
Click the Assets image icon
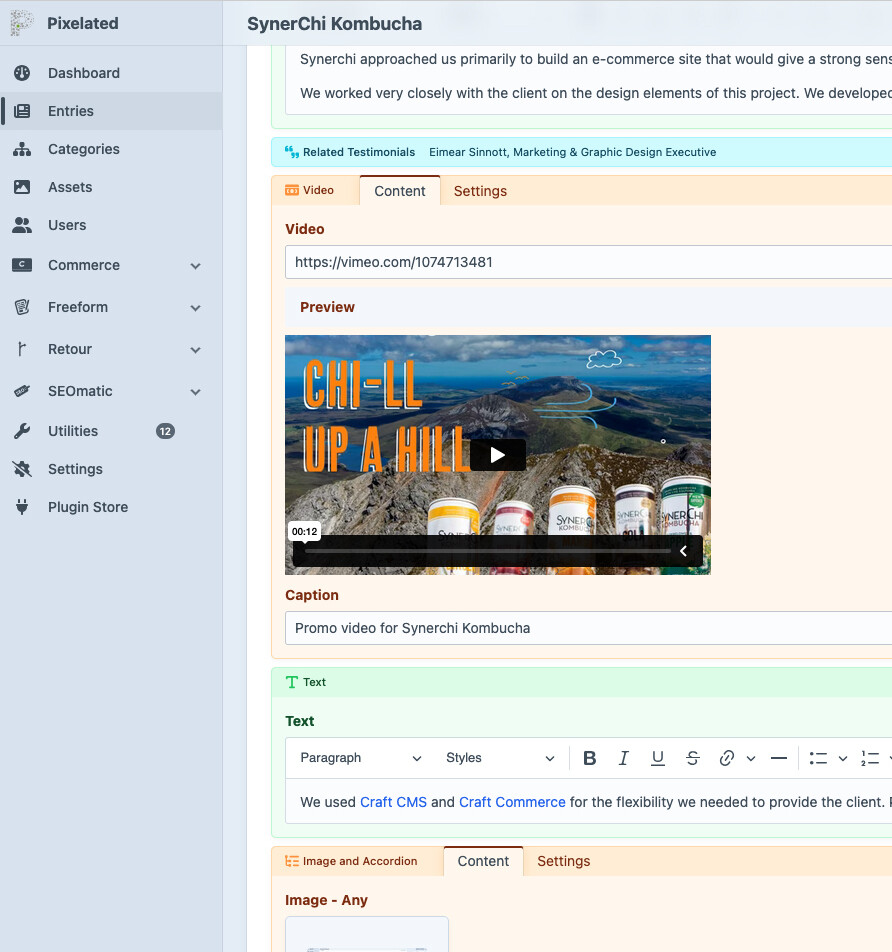tap(22, 187)
